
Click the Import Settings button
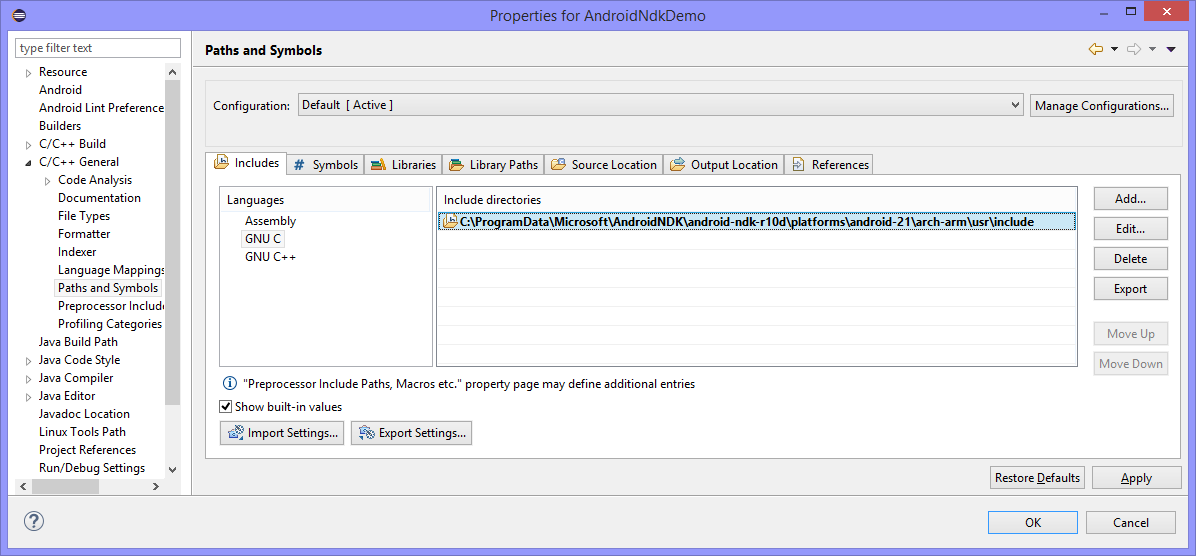282,433
